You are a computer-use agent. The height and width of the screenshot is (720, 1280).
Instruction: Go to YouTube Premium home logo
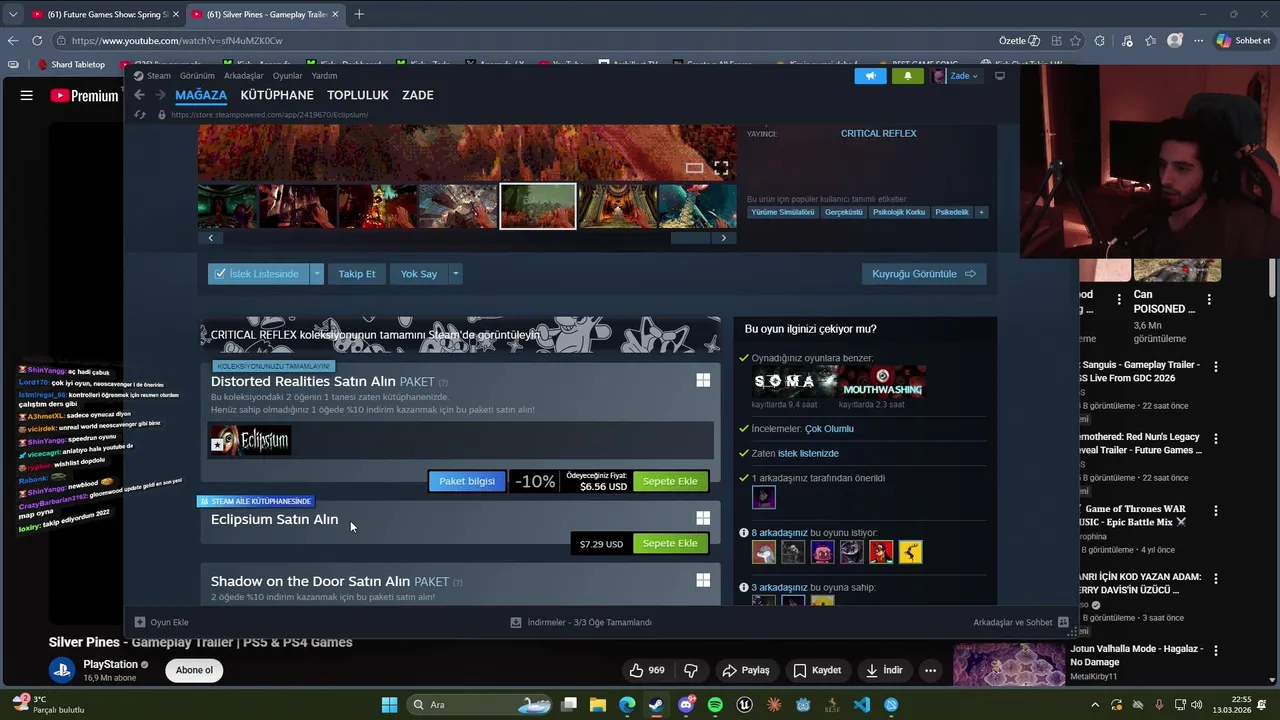[x=84, y=96]
